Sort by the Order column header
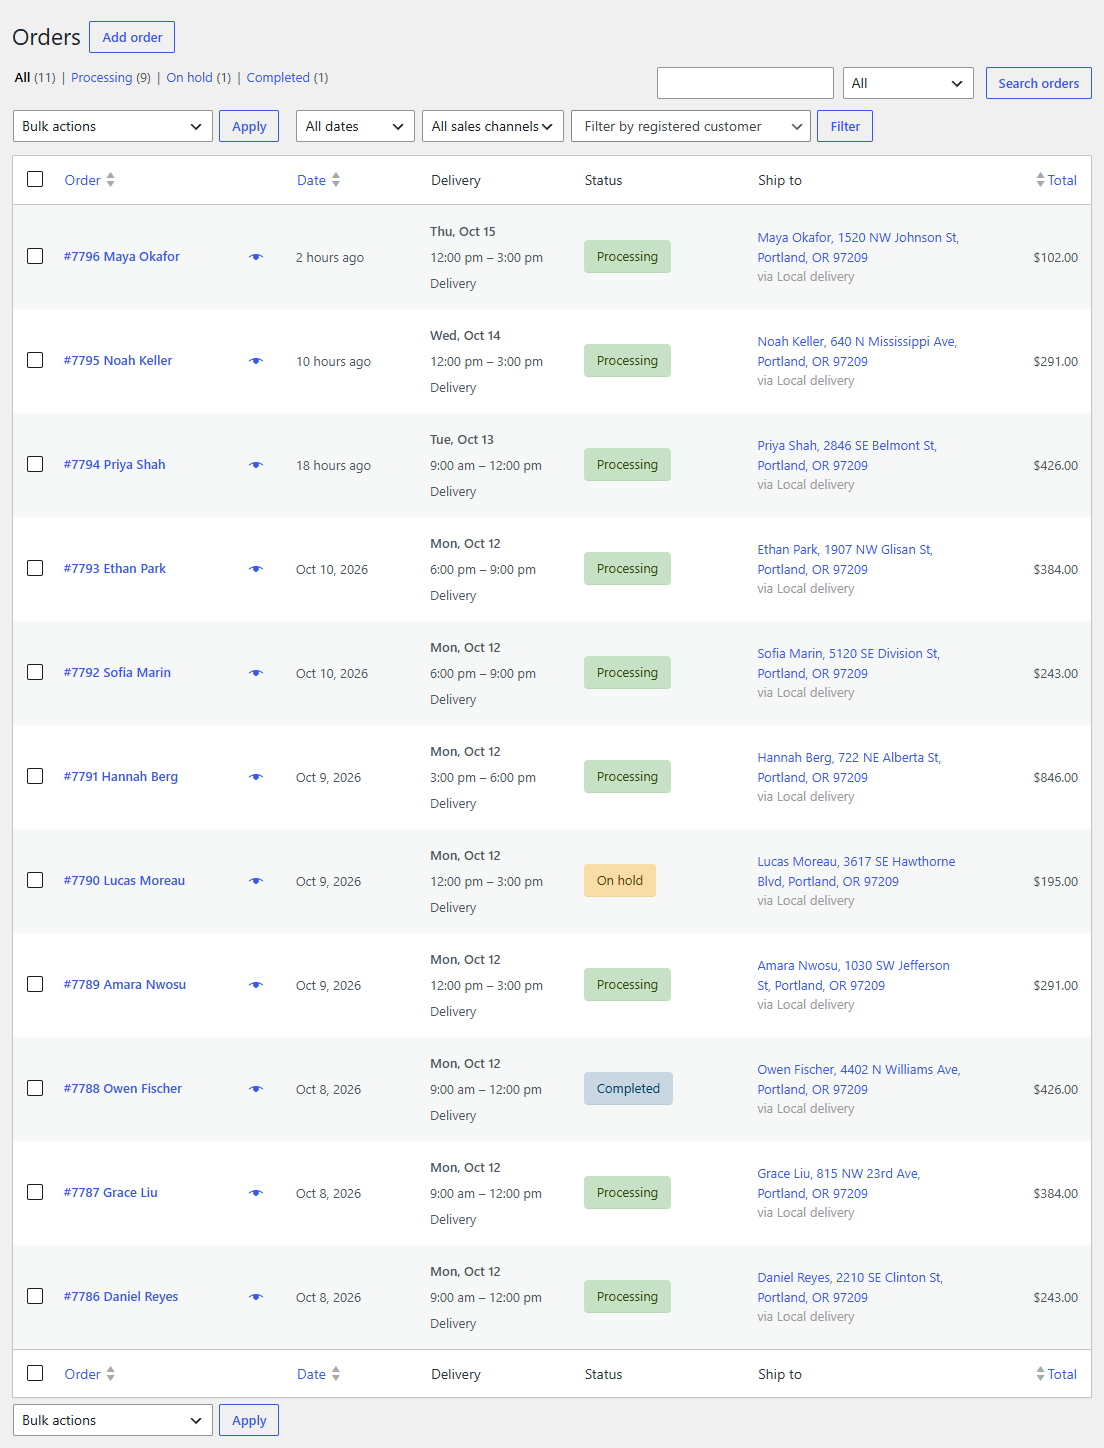The image size is (1104, 1448). (82, 180)
